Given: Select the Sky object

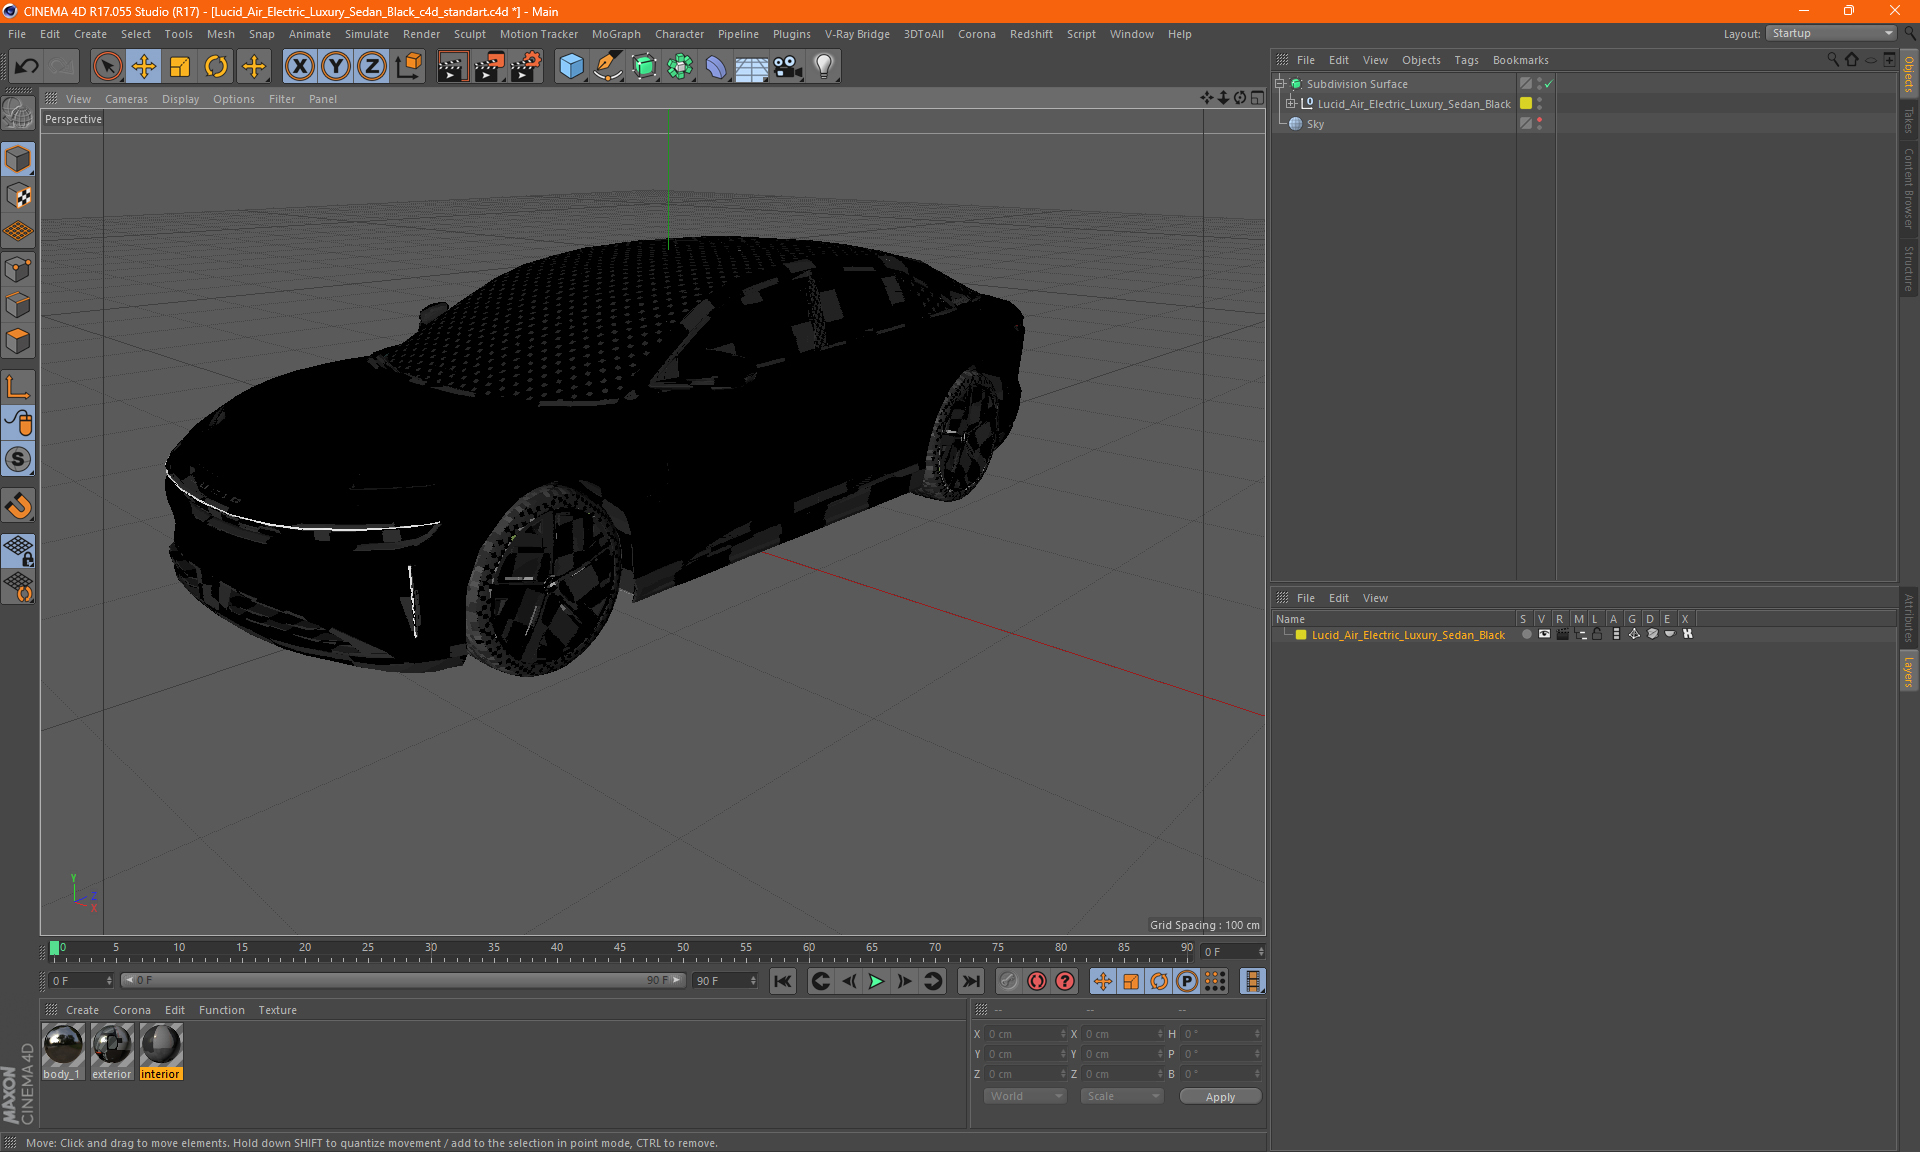Looking at the screenshot, I should pyautogui.click(x=1315, y=124).
